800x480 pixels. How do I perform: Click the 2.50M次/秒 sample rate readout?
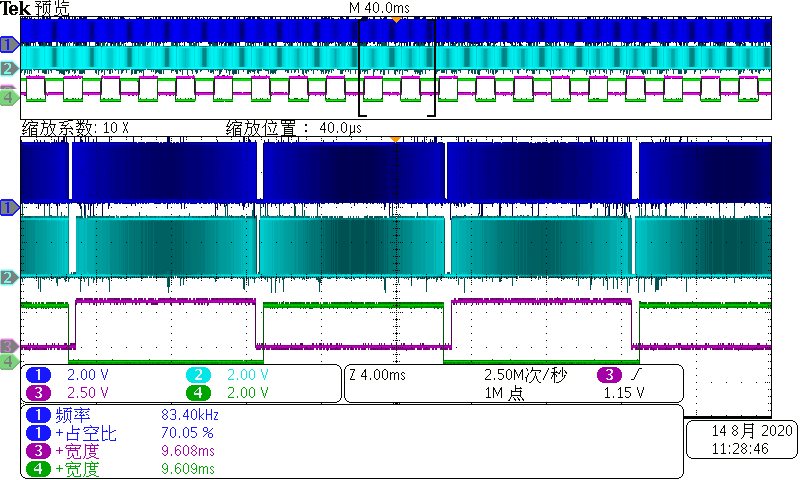coord(525,375)
